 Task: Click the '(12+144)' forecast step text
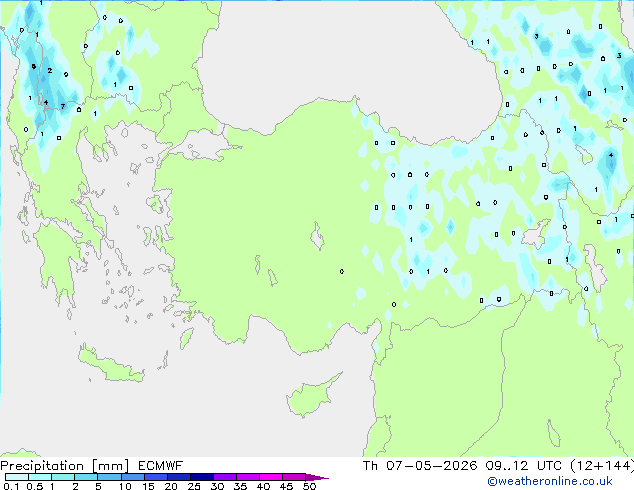602,466
